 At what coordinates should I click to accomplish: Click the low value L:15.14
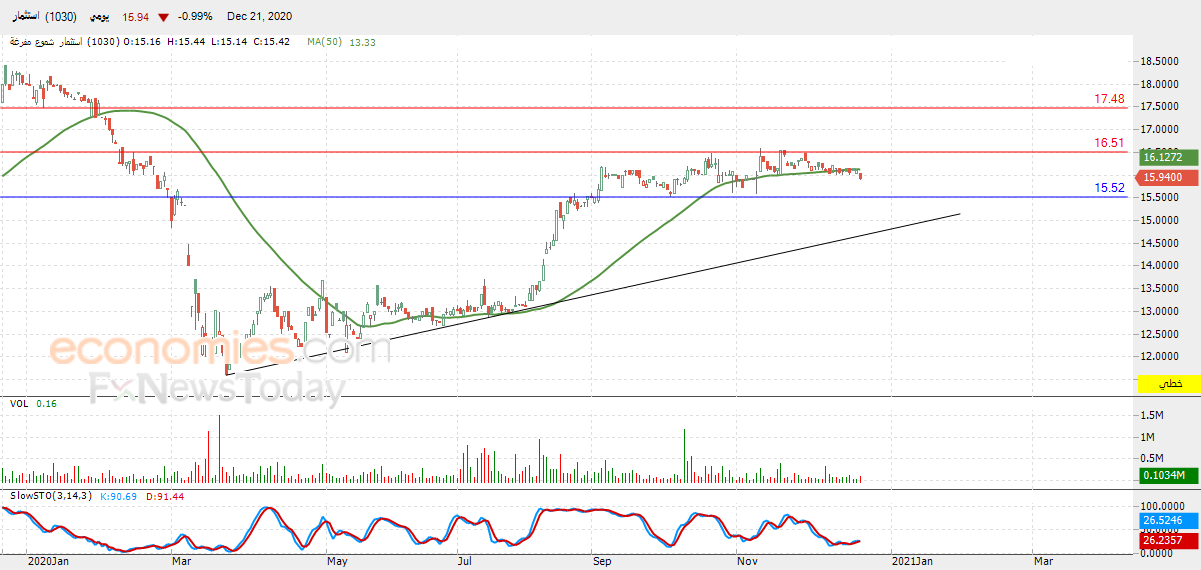coord(228,42)
